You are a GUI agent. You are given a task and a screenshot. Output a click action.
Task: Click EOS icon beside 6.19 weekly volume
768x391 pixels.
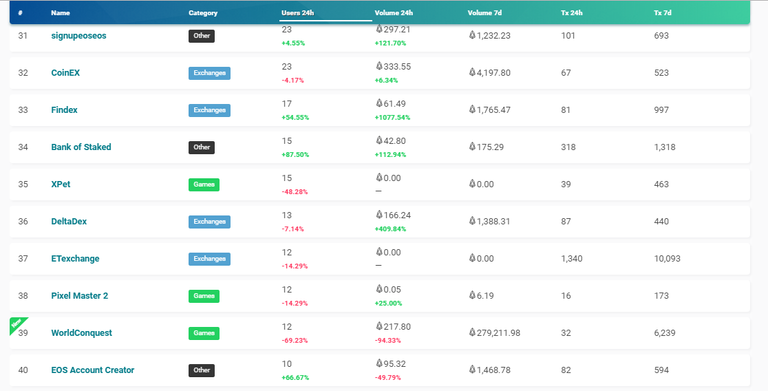(472, 295)
